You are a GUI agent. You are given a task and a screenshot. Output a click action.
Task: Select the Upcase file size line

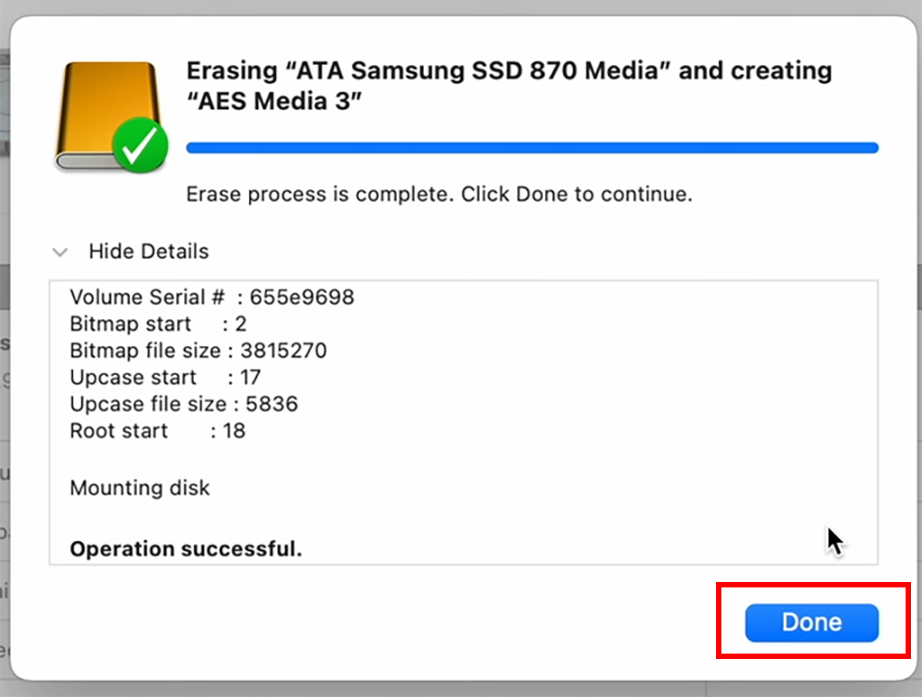pos(183,404)
